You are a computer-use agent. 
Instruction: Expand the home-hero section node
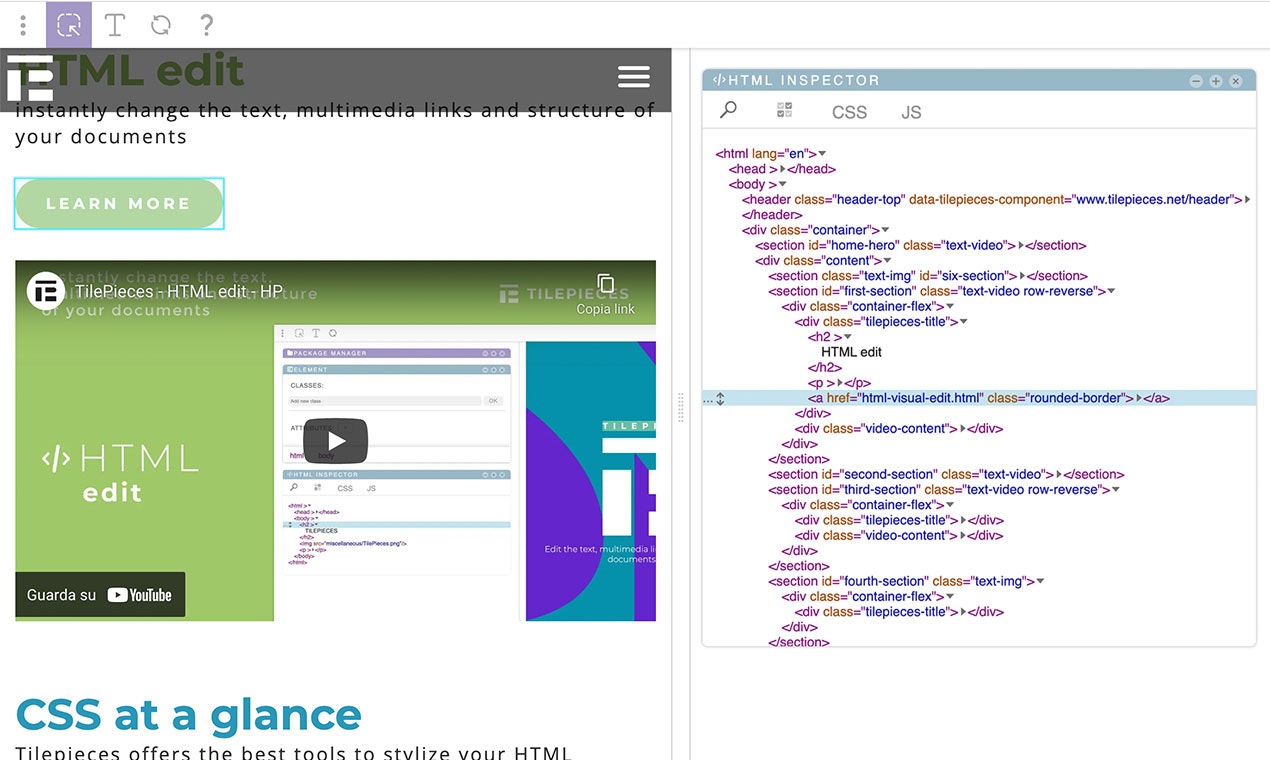pyautogui.click(x=1022, y=246)
